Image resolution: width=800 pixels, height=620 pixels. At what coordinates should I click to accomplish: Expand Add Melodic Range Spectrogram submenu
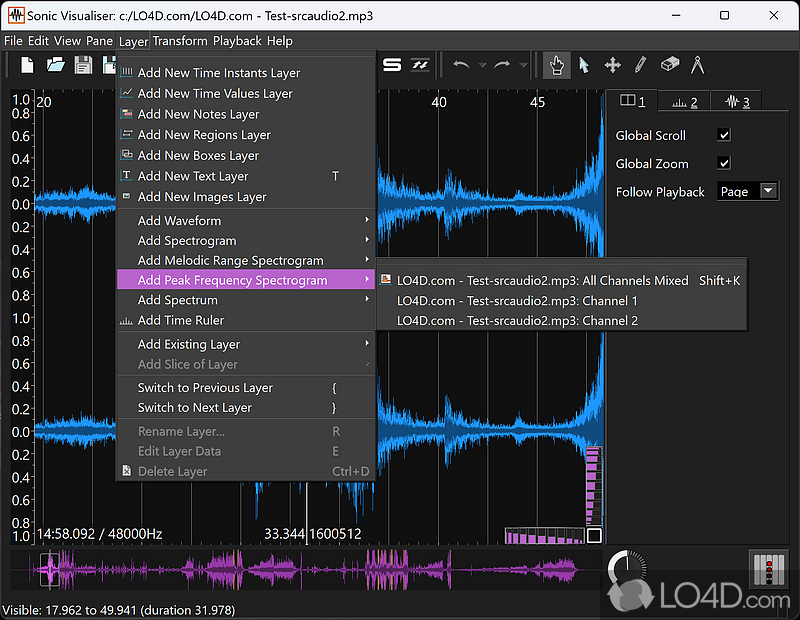(246, 260)
